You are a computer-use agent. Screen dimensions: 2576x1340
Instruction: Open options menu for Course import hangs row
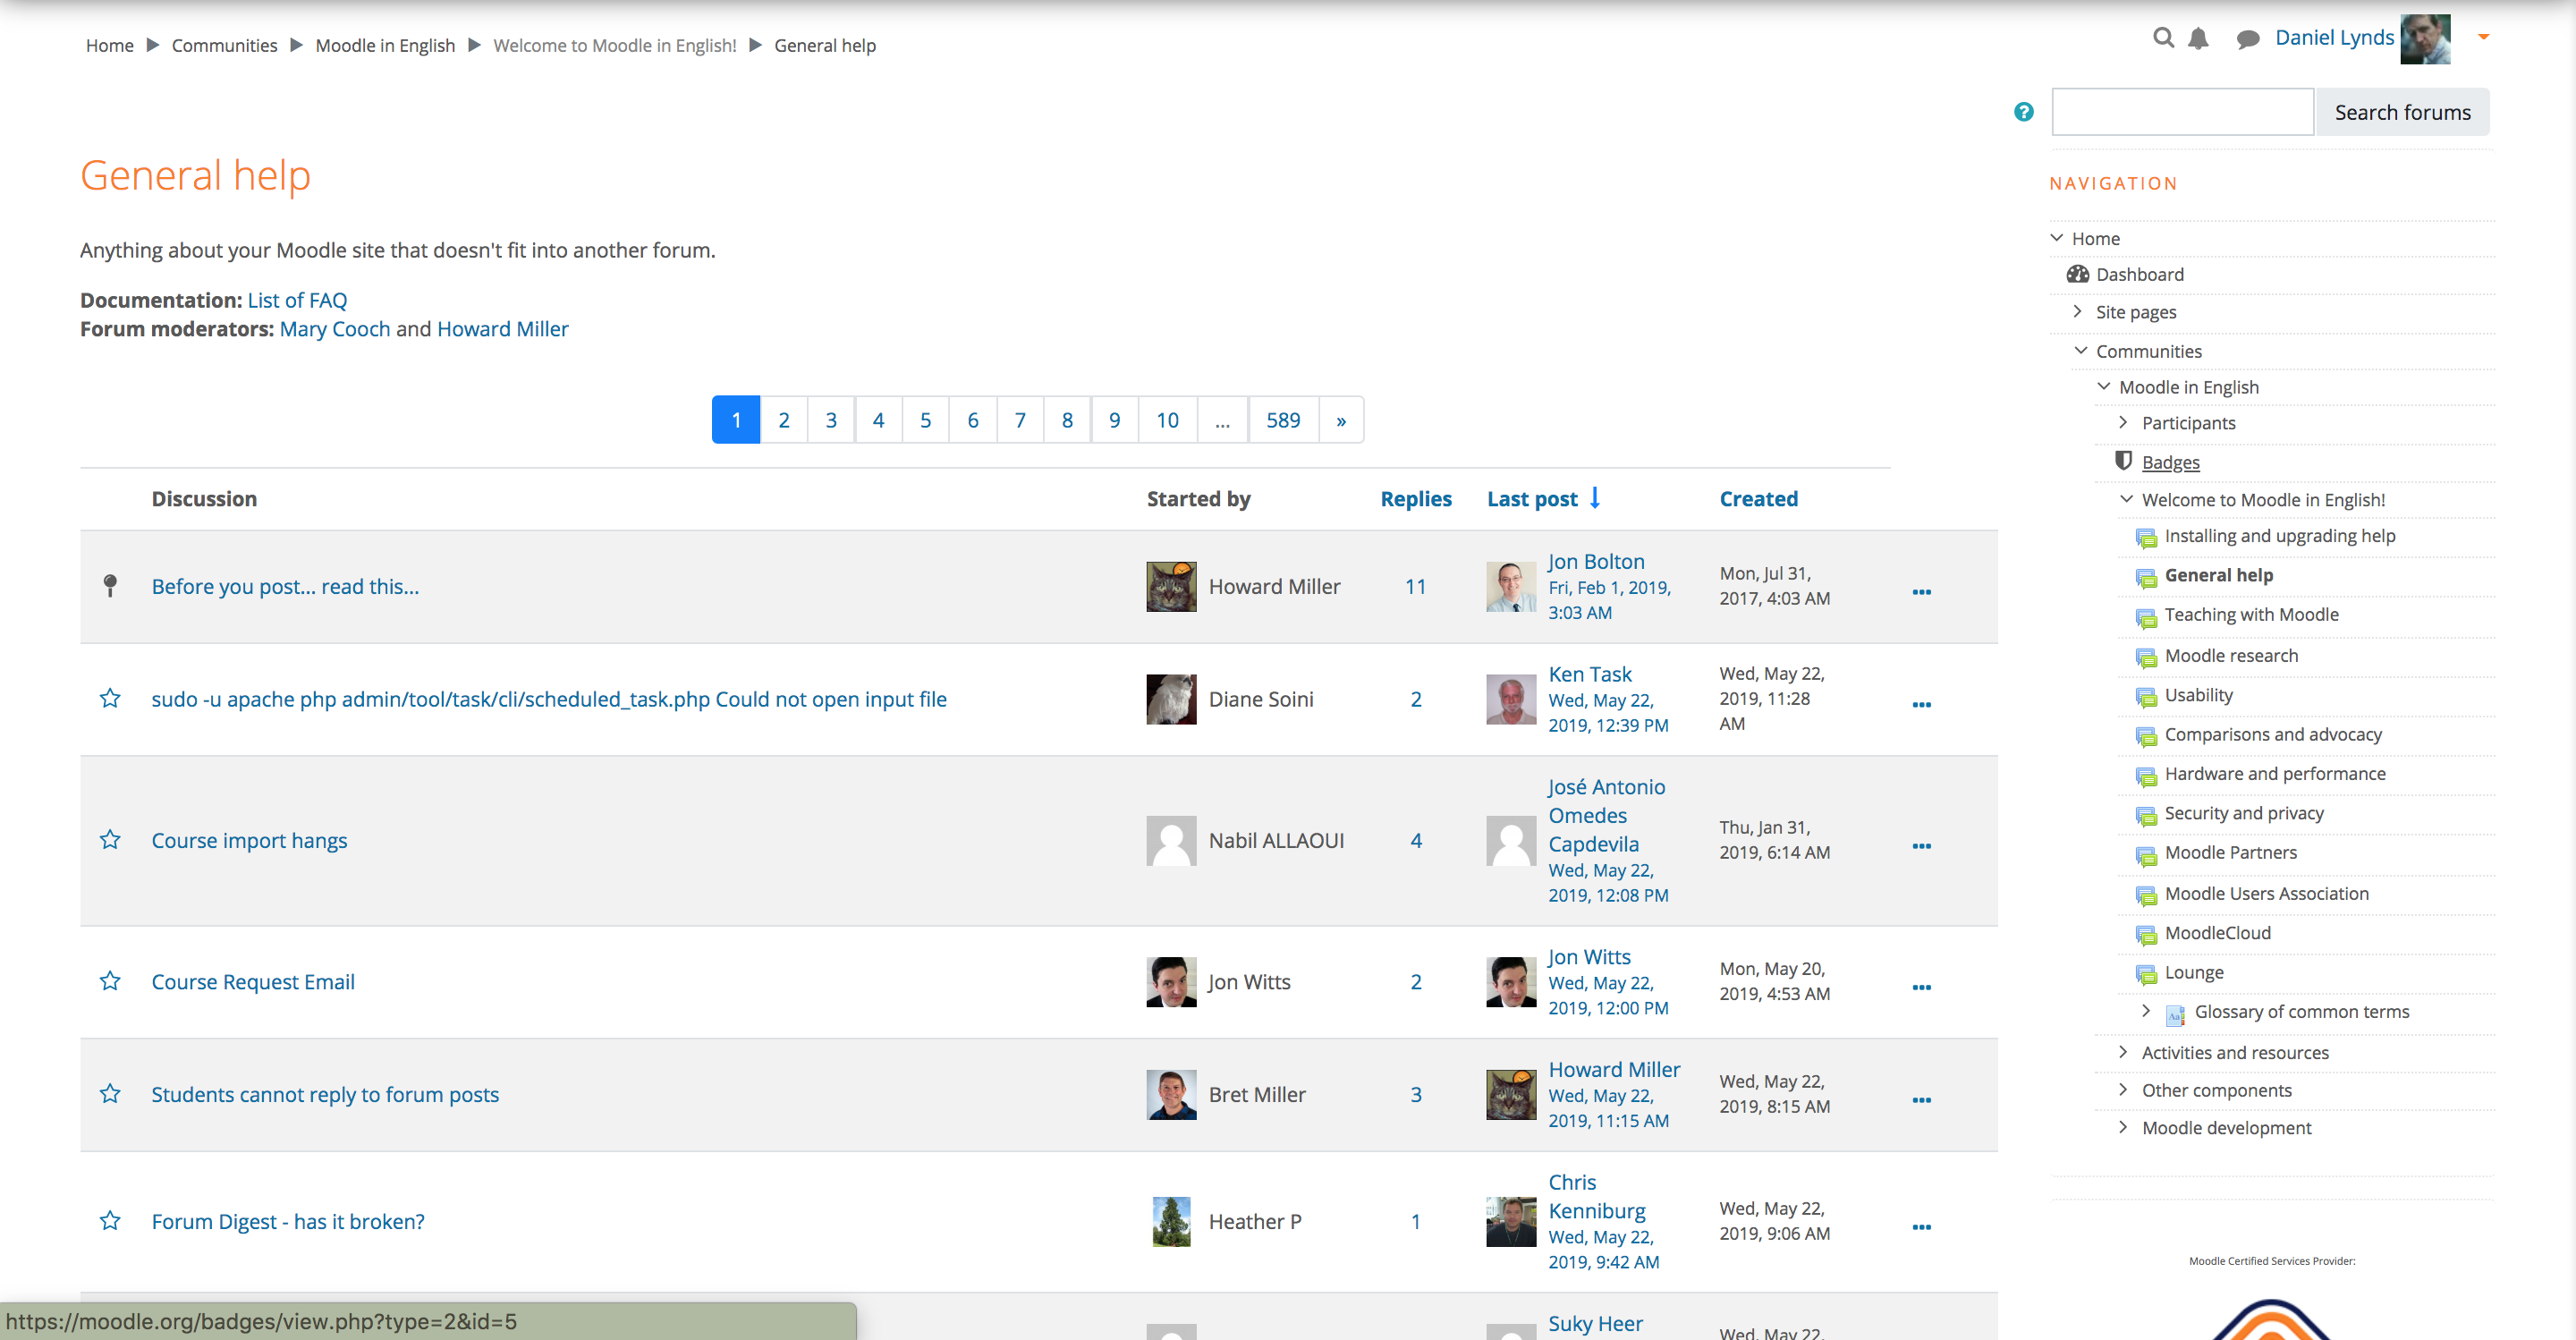click(1921, 846)
